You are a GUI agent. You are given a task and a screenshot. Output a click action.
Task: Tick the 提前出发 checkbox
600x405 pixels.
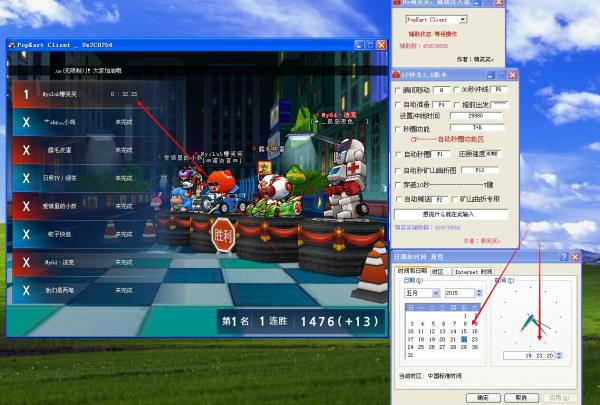click(456, 105)
